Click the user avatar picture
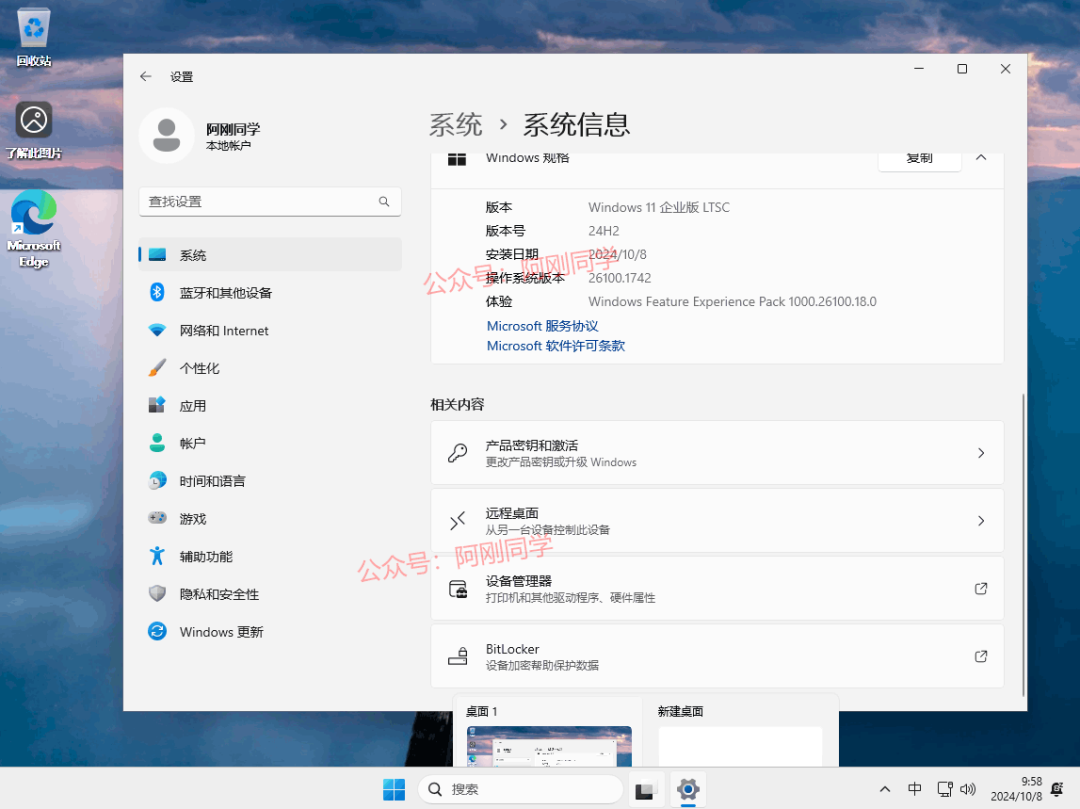Image resolution: width=1080 pixels, height=809 pixels. (167, 136)
